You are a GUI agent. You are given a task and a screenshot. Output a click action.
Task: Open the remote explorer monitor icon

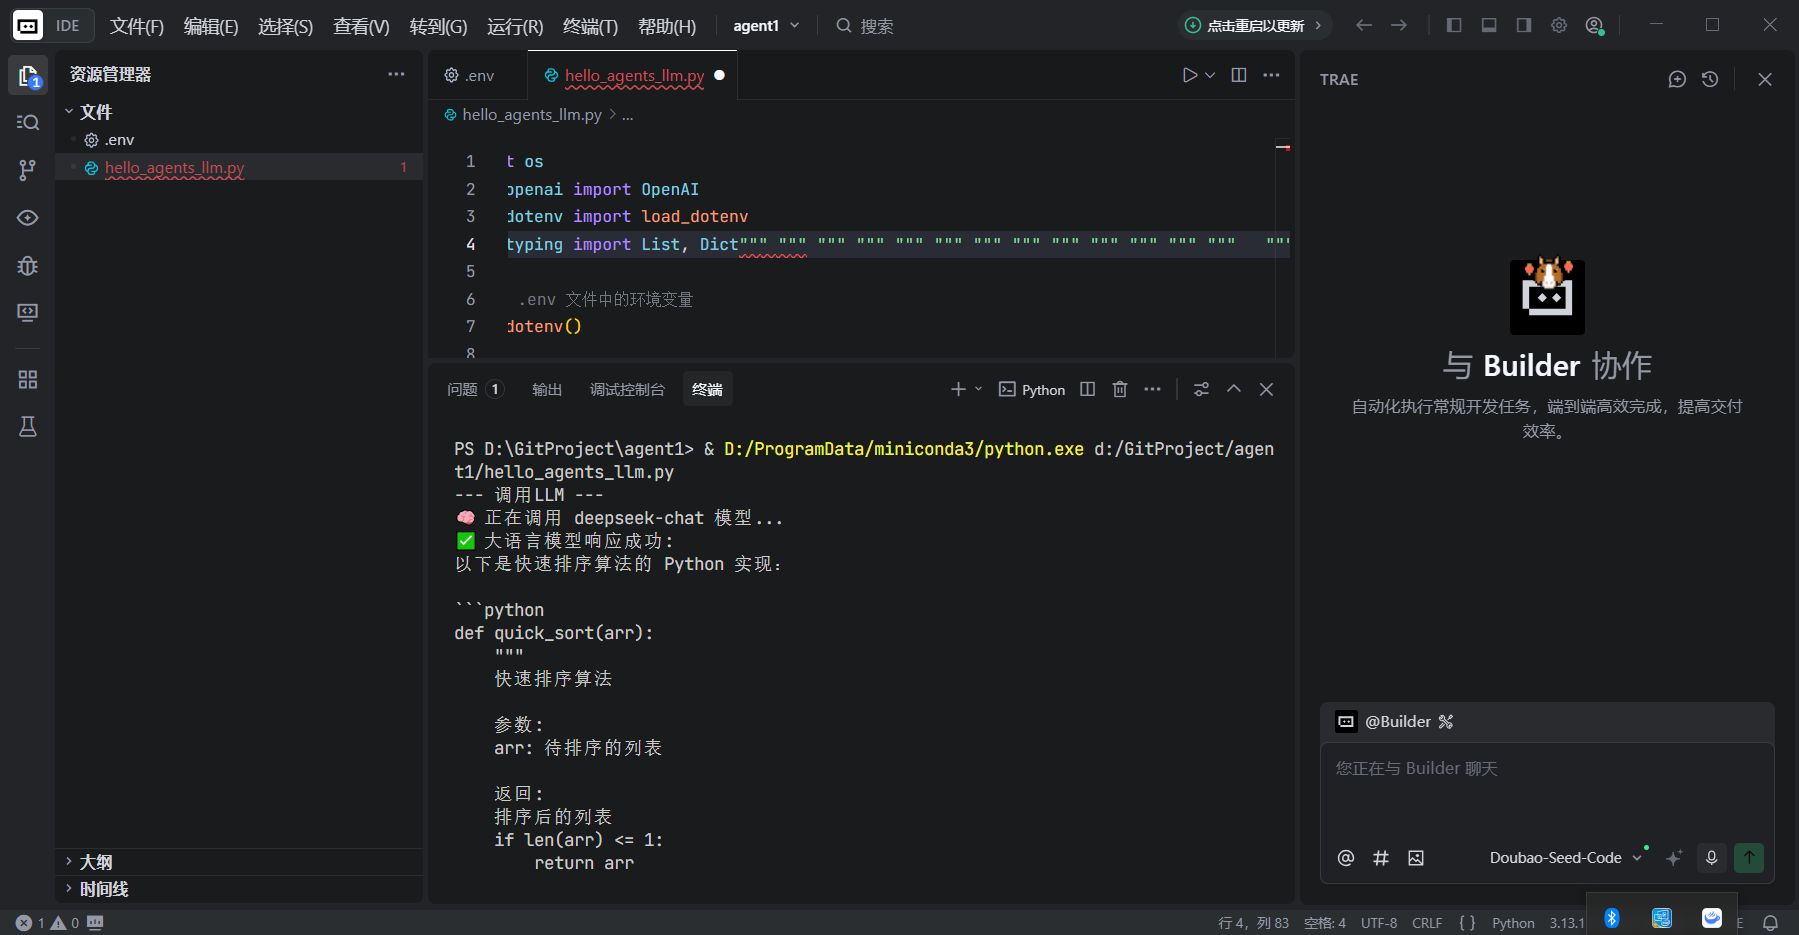point(28,313)
